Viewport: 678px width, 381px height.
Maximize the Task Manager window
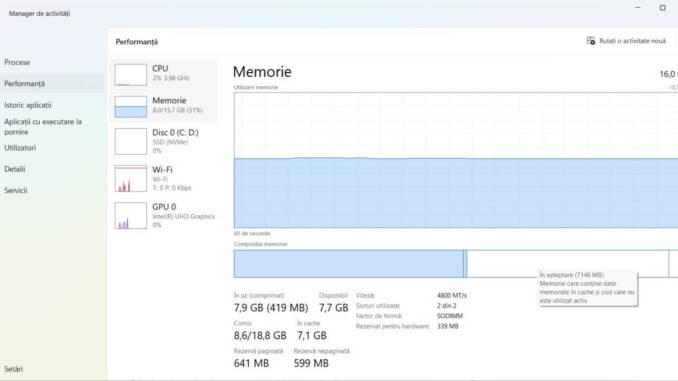pos(662,7)
